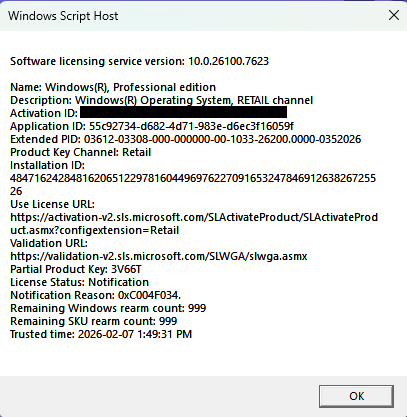Click the Partial Product Key: 3V66T line
This screenshot has width=407, height=417.
[76, 269]
